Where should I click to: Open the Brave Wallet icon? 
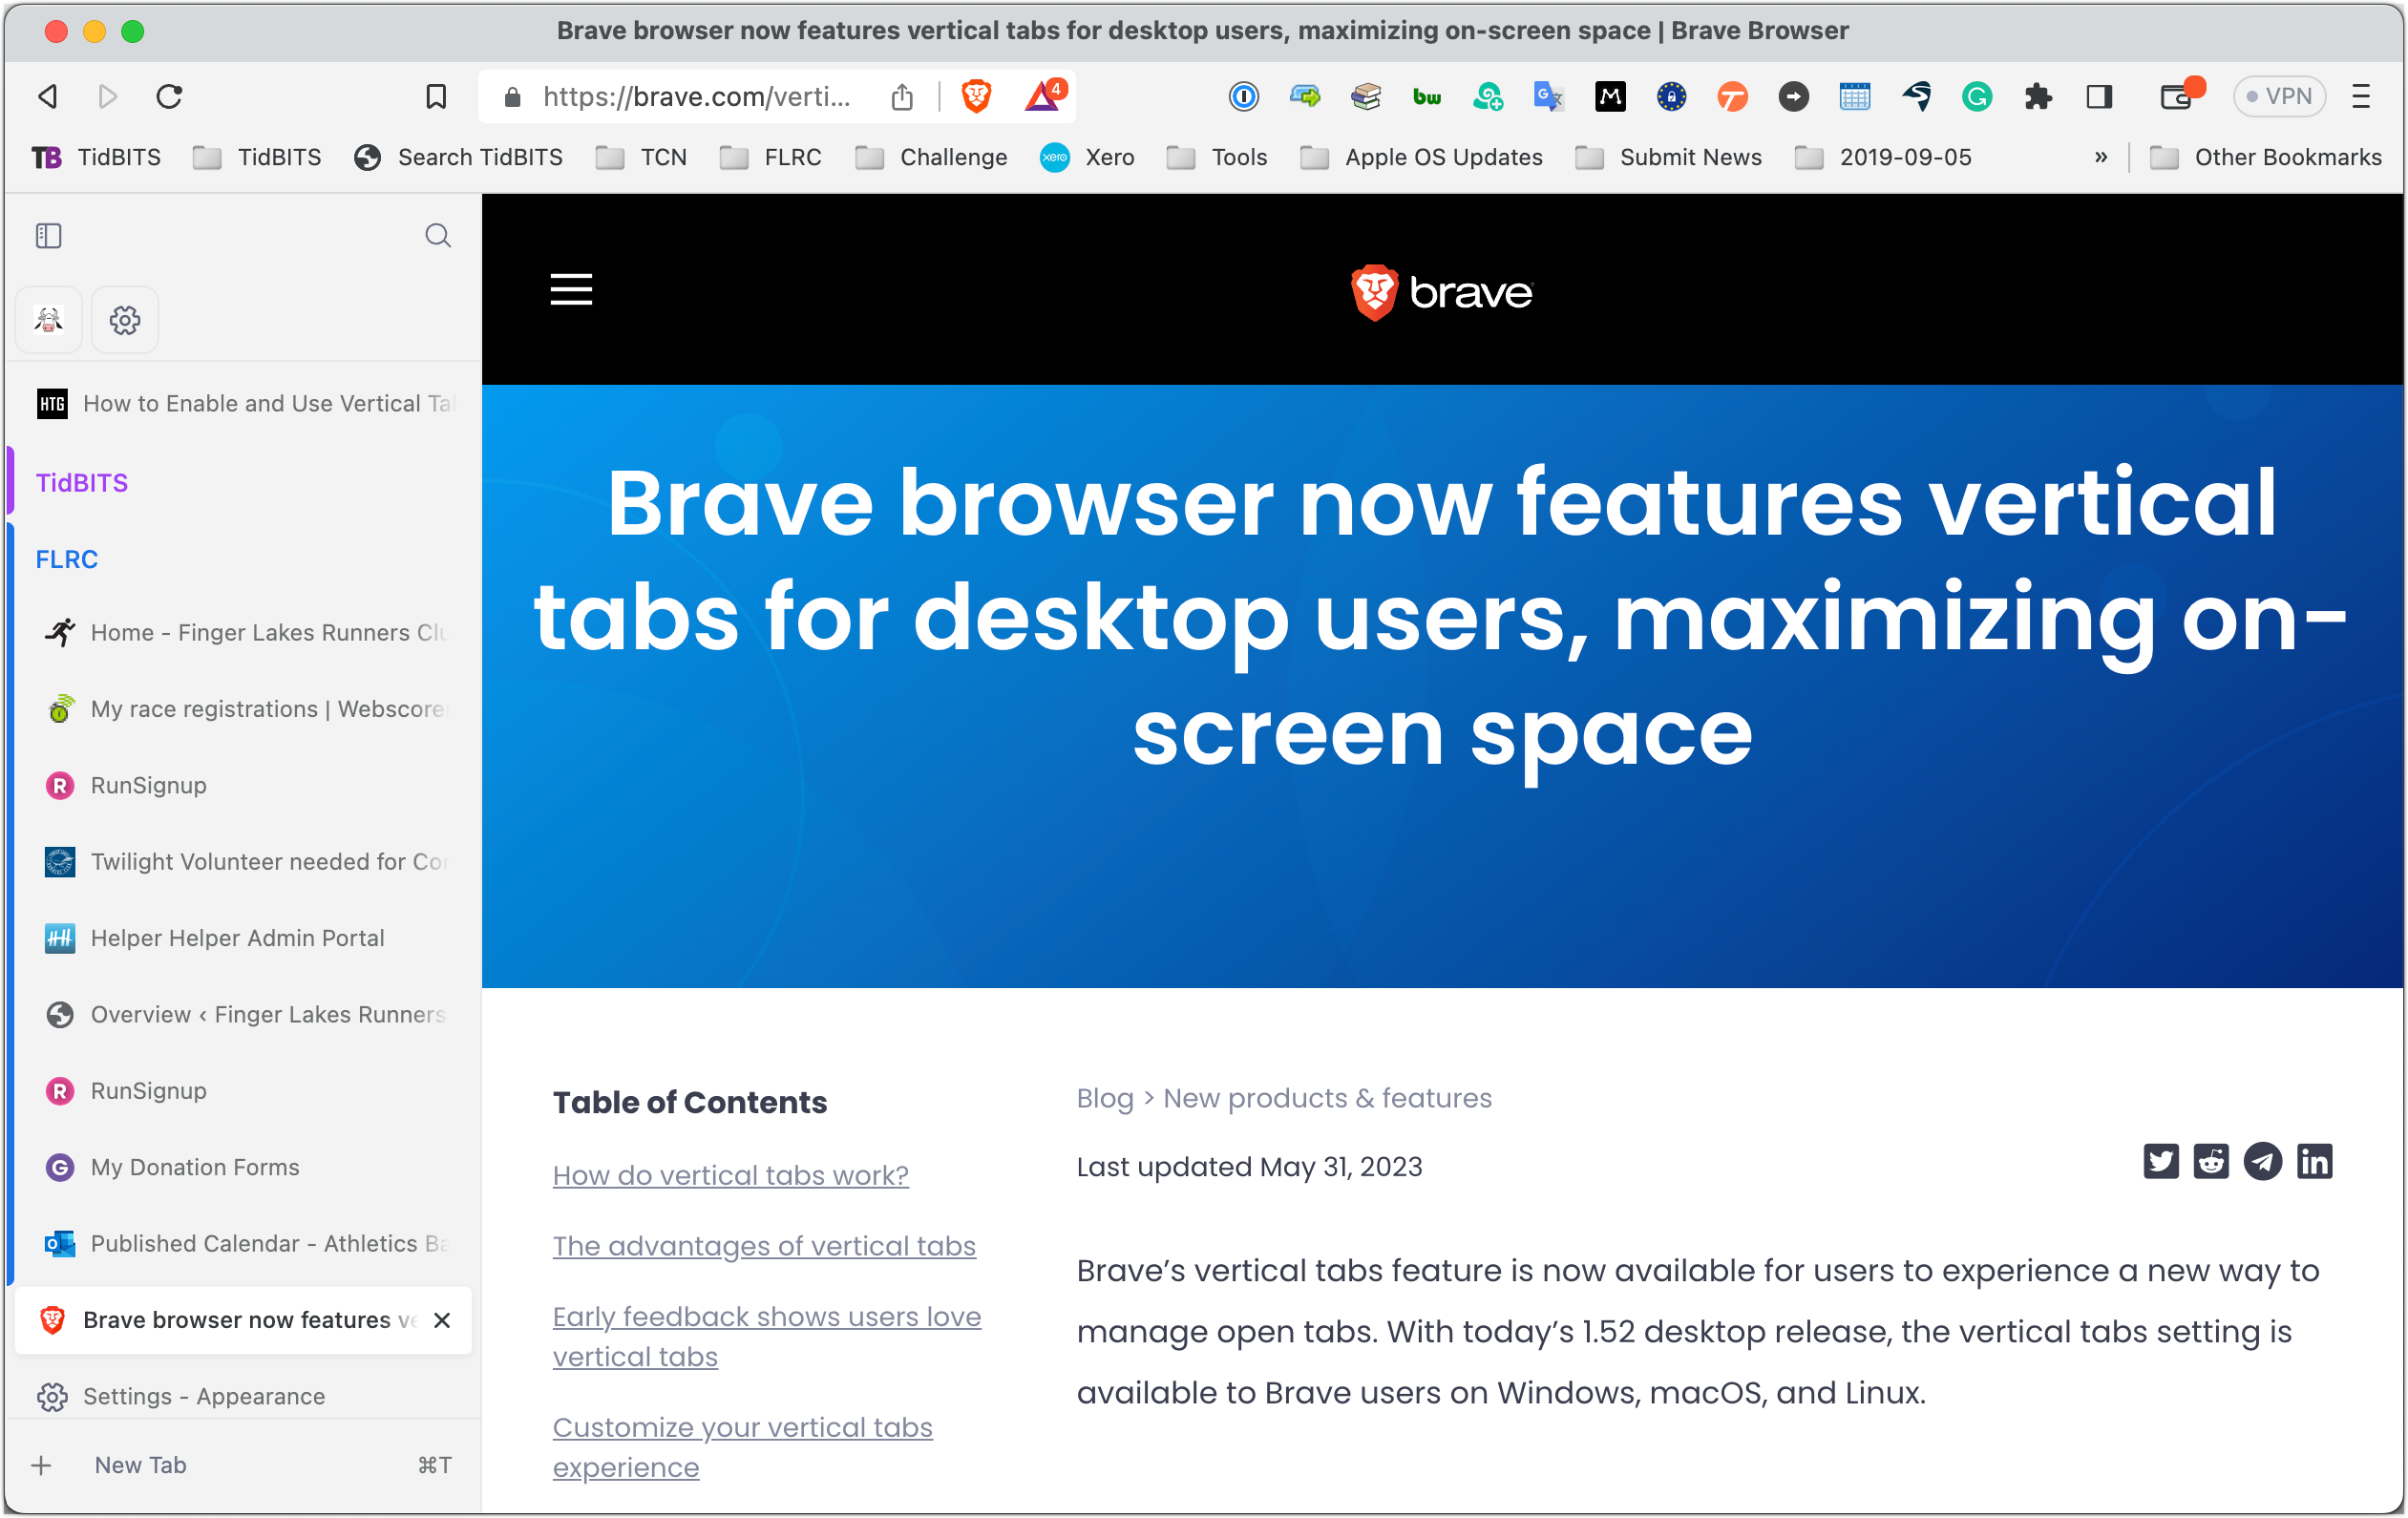click(2176, 96)
